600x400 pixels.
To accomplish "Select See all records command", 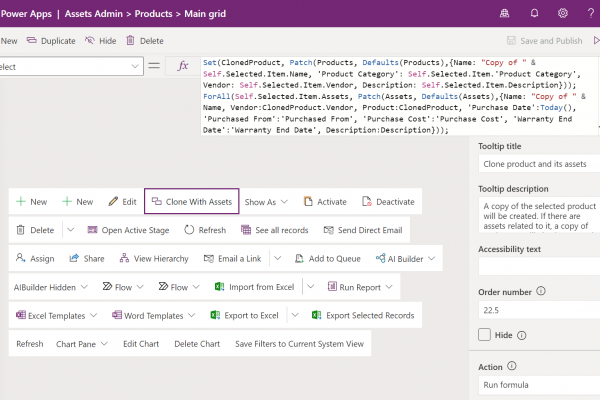I will pos(274,230).
